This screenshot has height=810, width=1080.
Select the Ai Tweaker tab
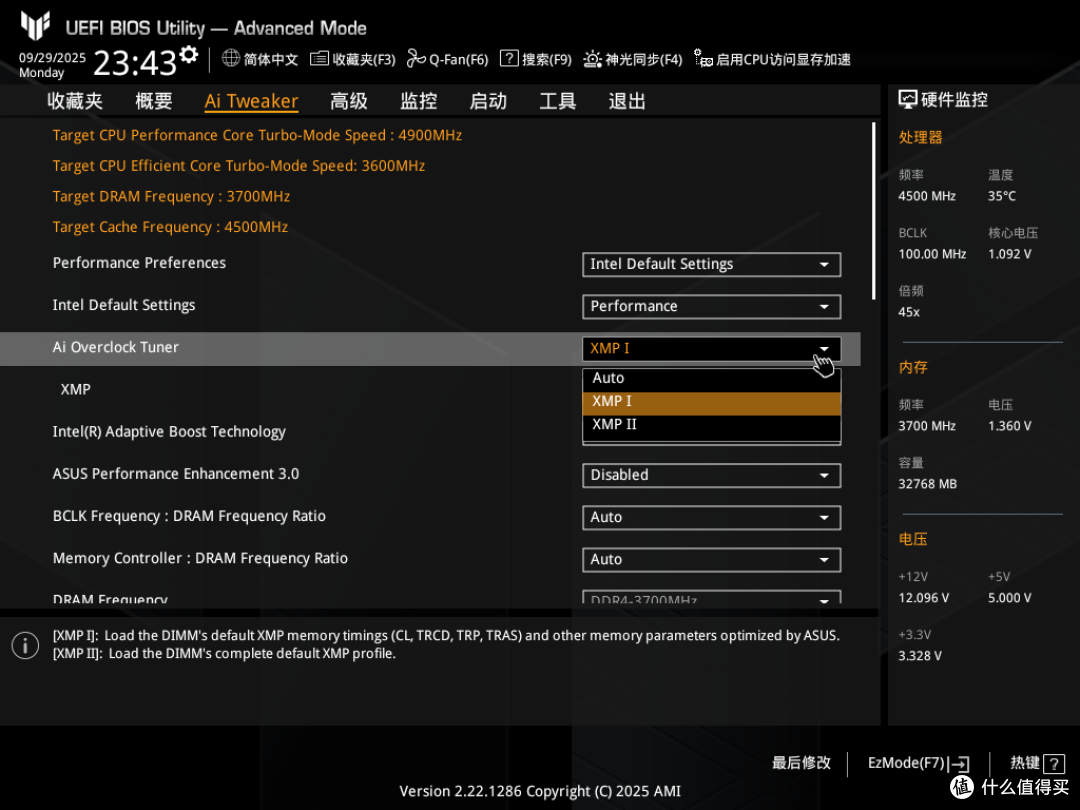click(x=251, y=101)
